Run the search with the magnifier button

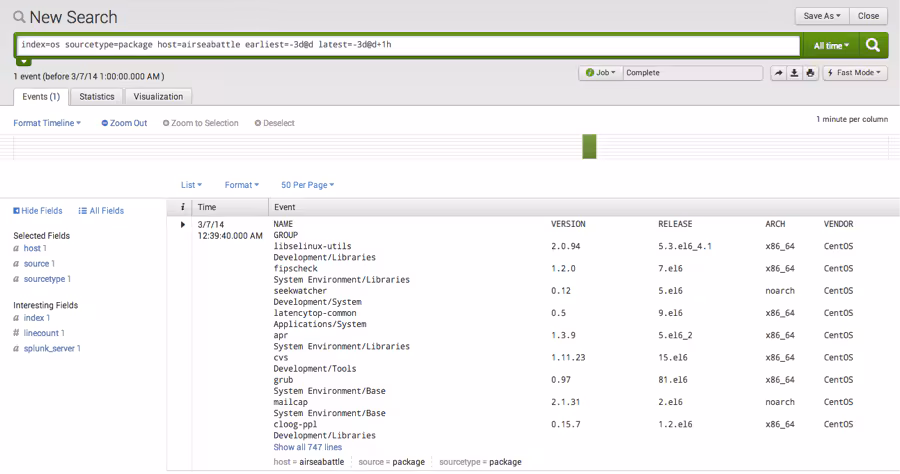point(873,46)
